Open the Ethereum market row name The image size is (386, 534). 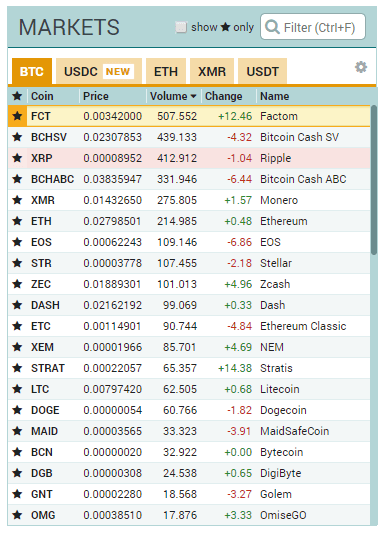284,221
